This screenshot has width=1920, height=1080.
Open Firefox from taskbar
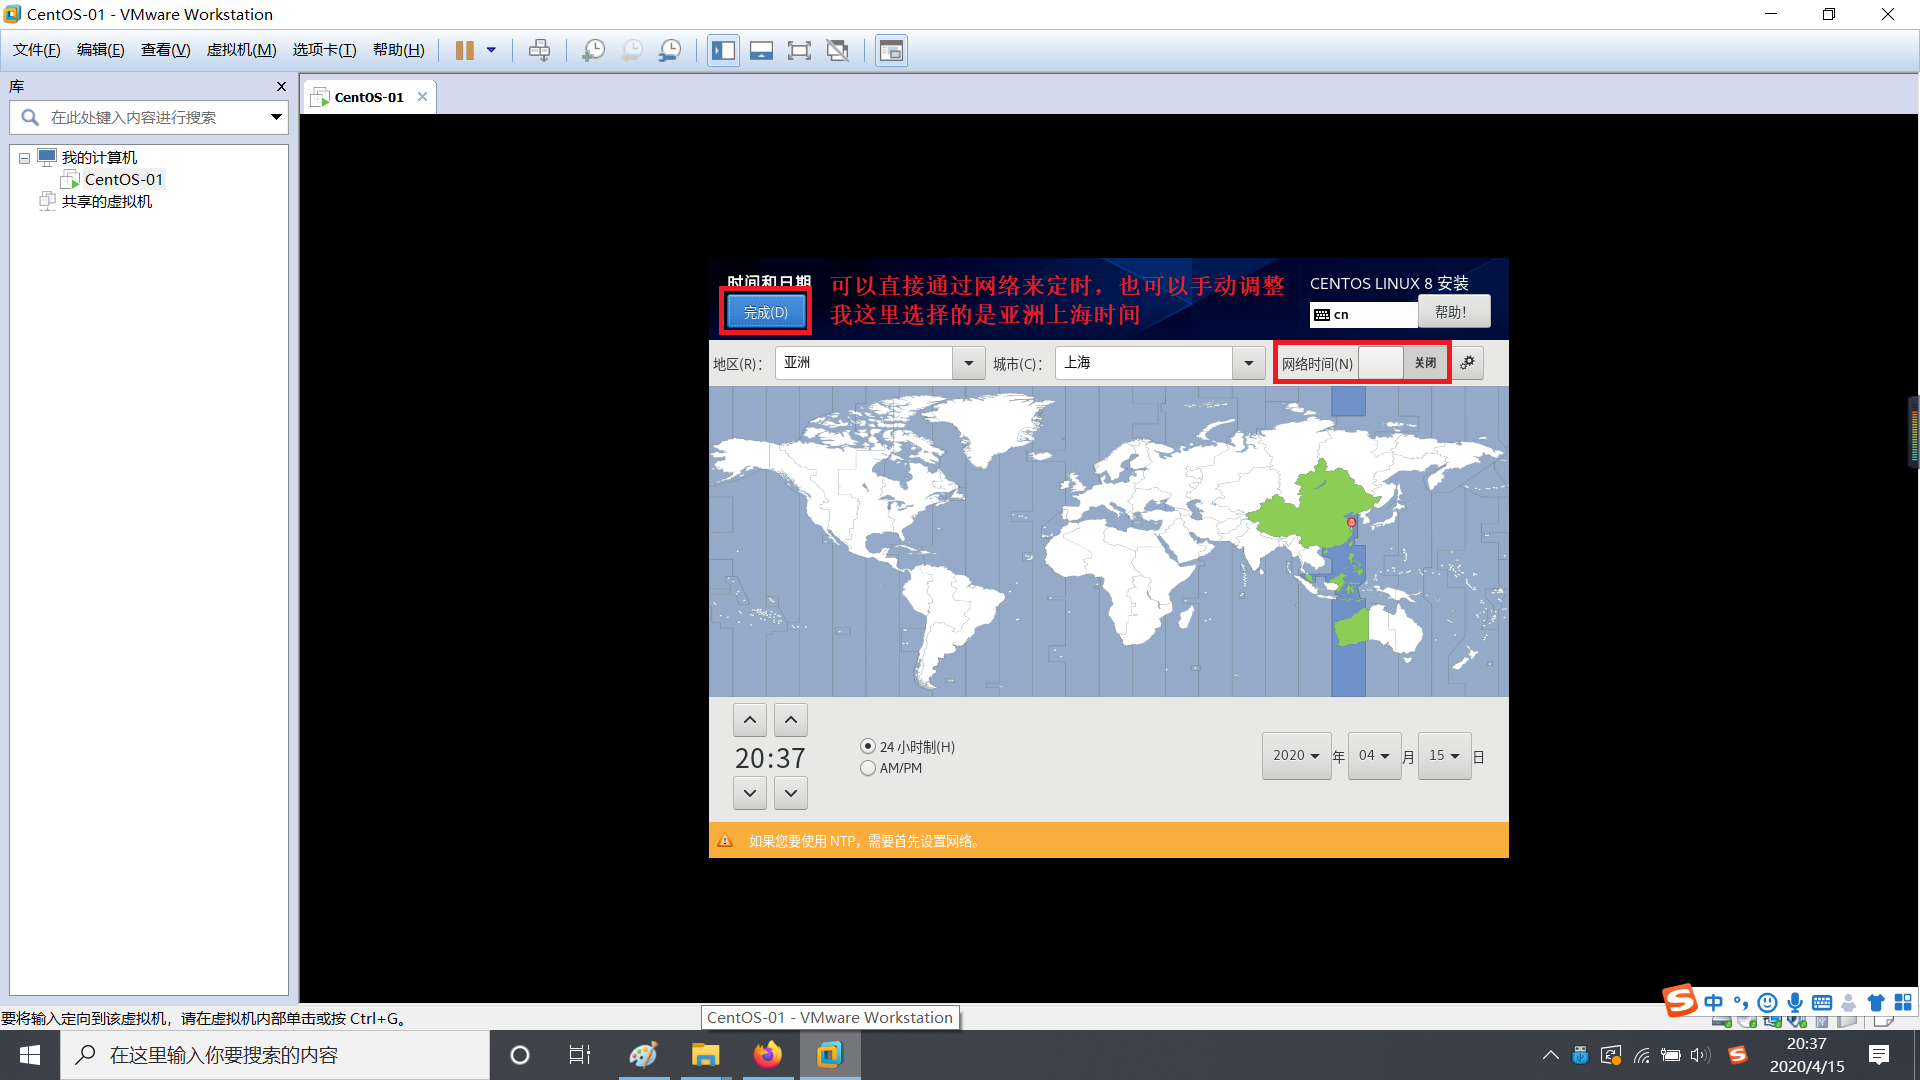(x=768, y=1055)
